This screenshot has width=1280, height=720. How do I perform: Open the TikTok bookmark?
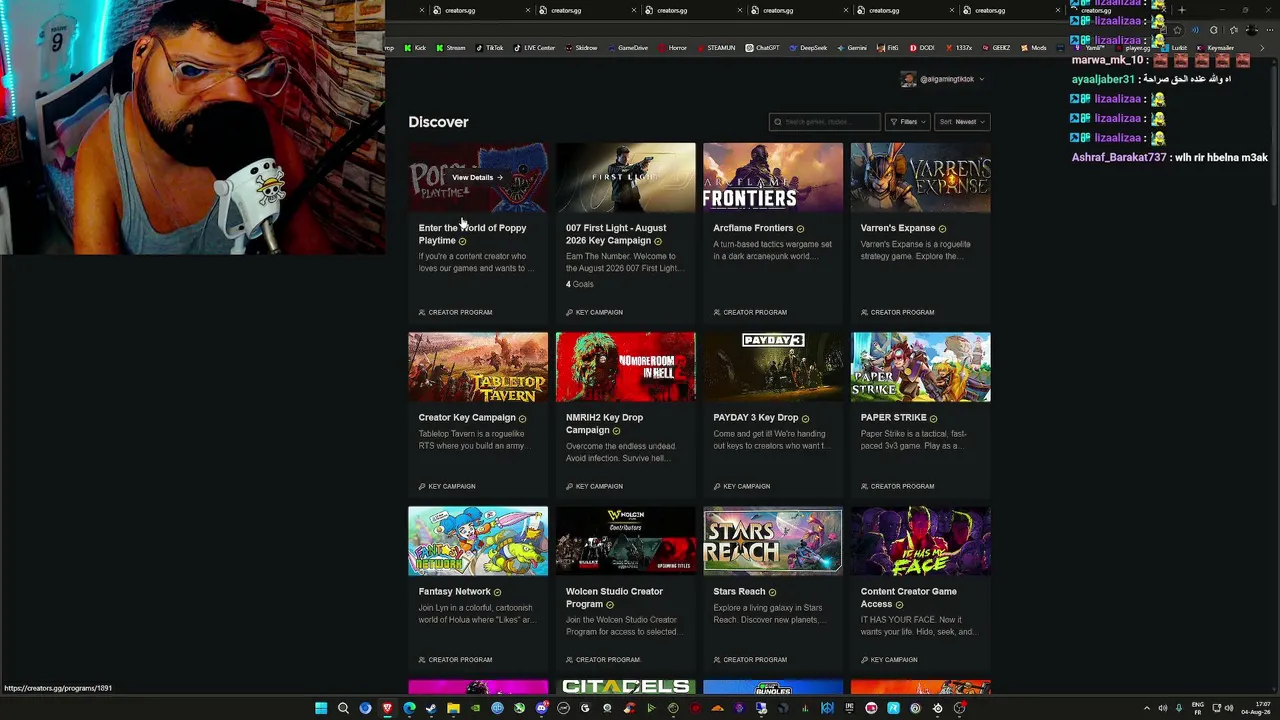490,48
